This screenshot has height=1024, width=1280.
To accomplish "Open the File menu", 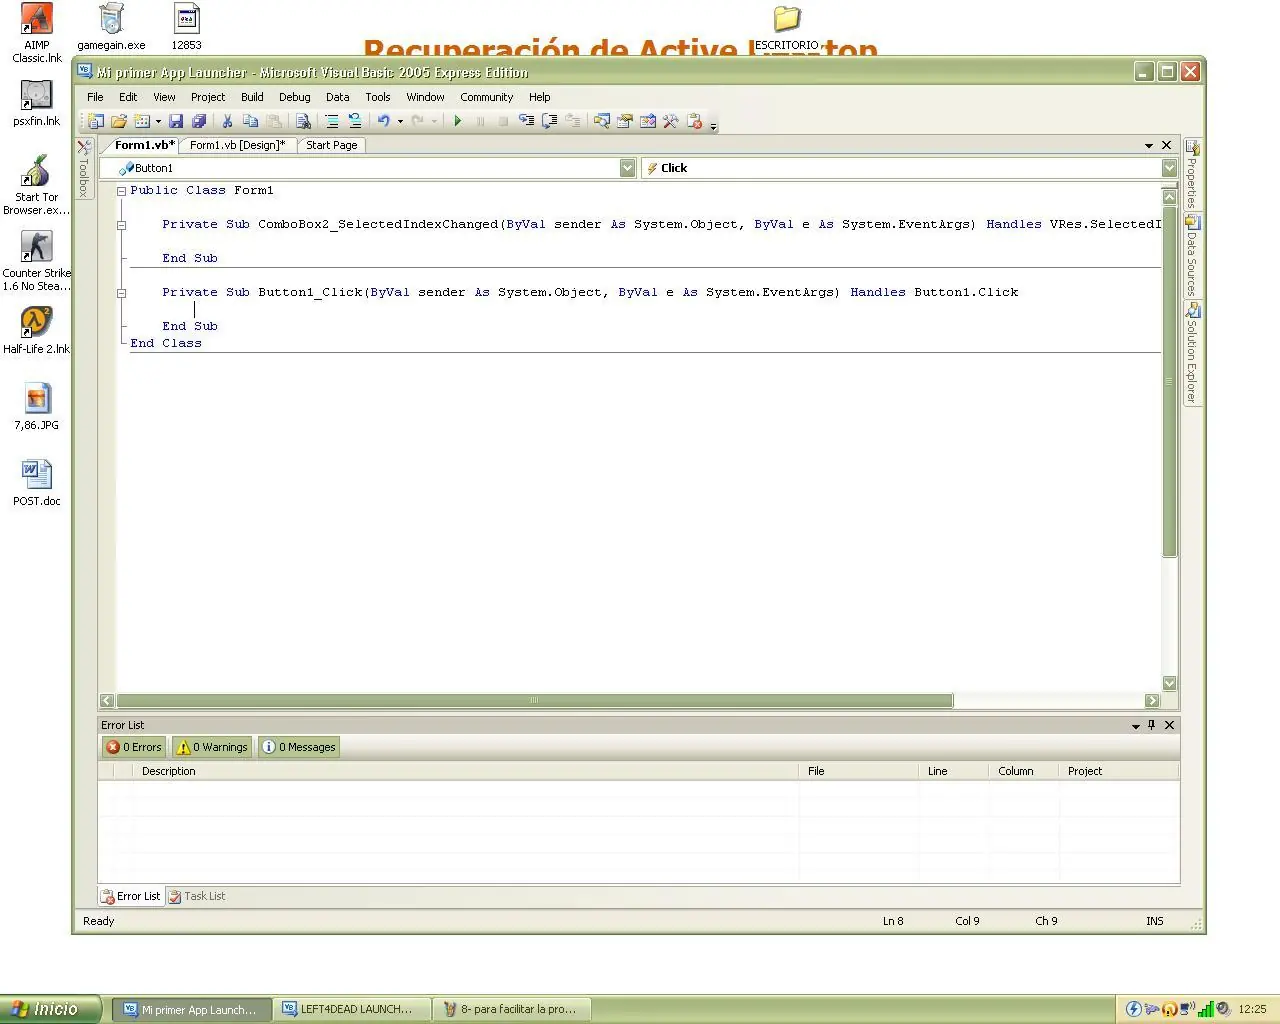I will point(95,97).
